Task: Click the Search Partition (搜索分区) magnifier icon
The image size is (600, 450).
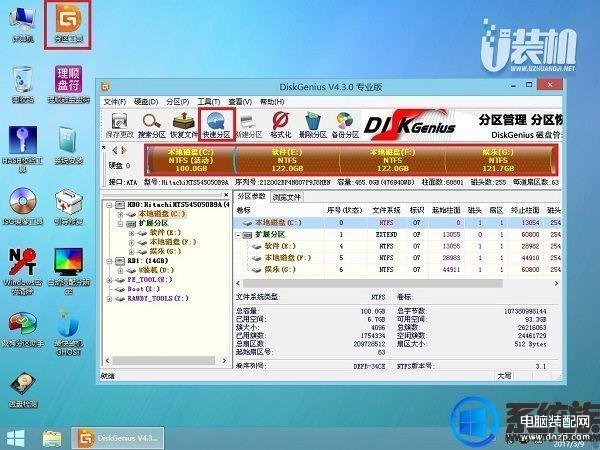Action: [152, 126]
